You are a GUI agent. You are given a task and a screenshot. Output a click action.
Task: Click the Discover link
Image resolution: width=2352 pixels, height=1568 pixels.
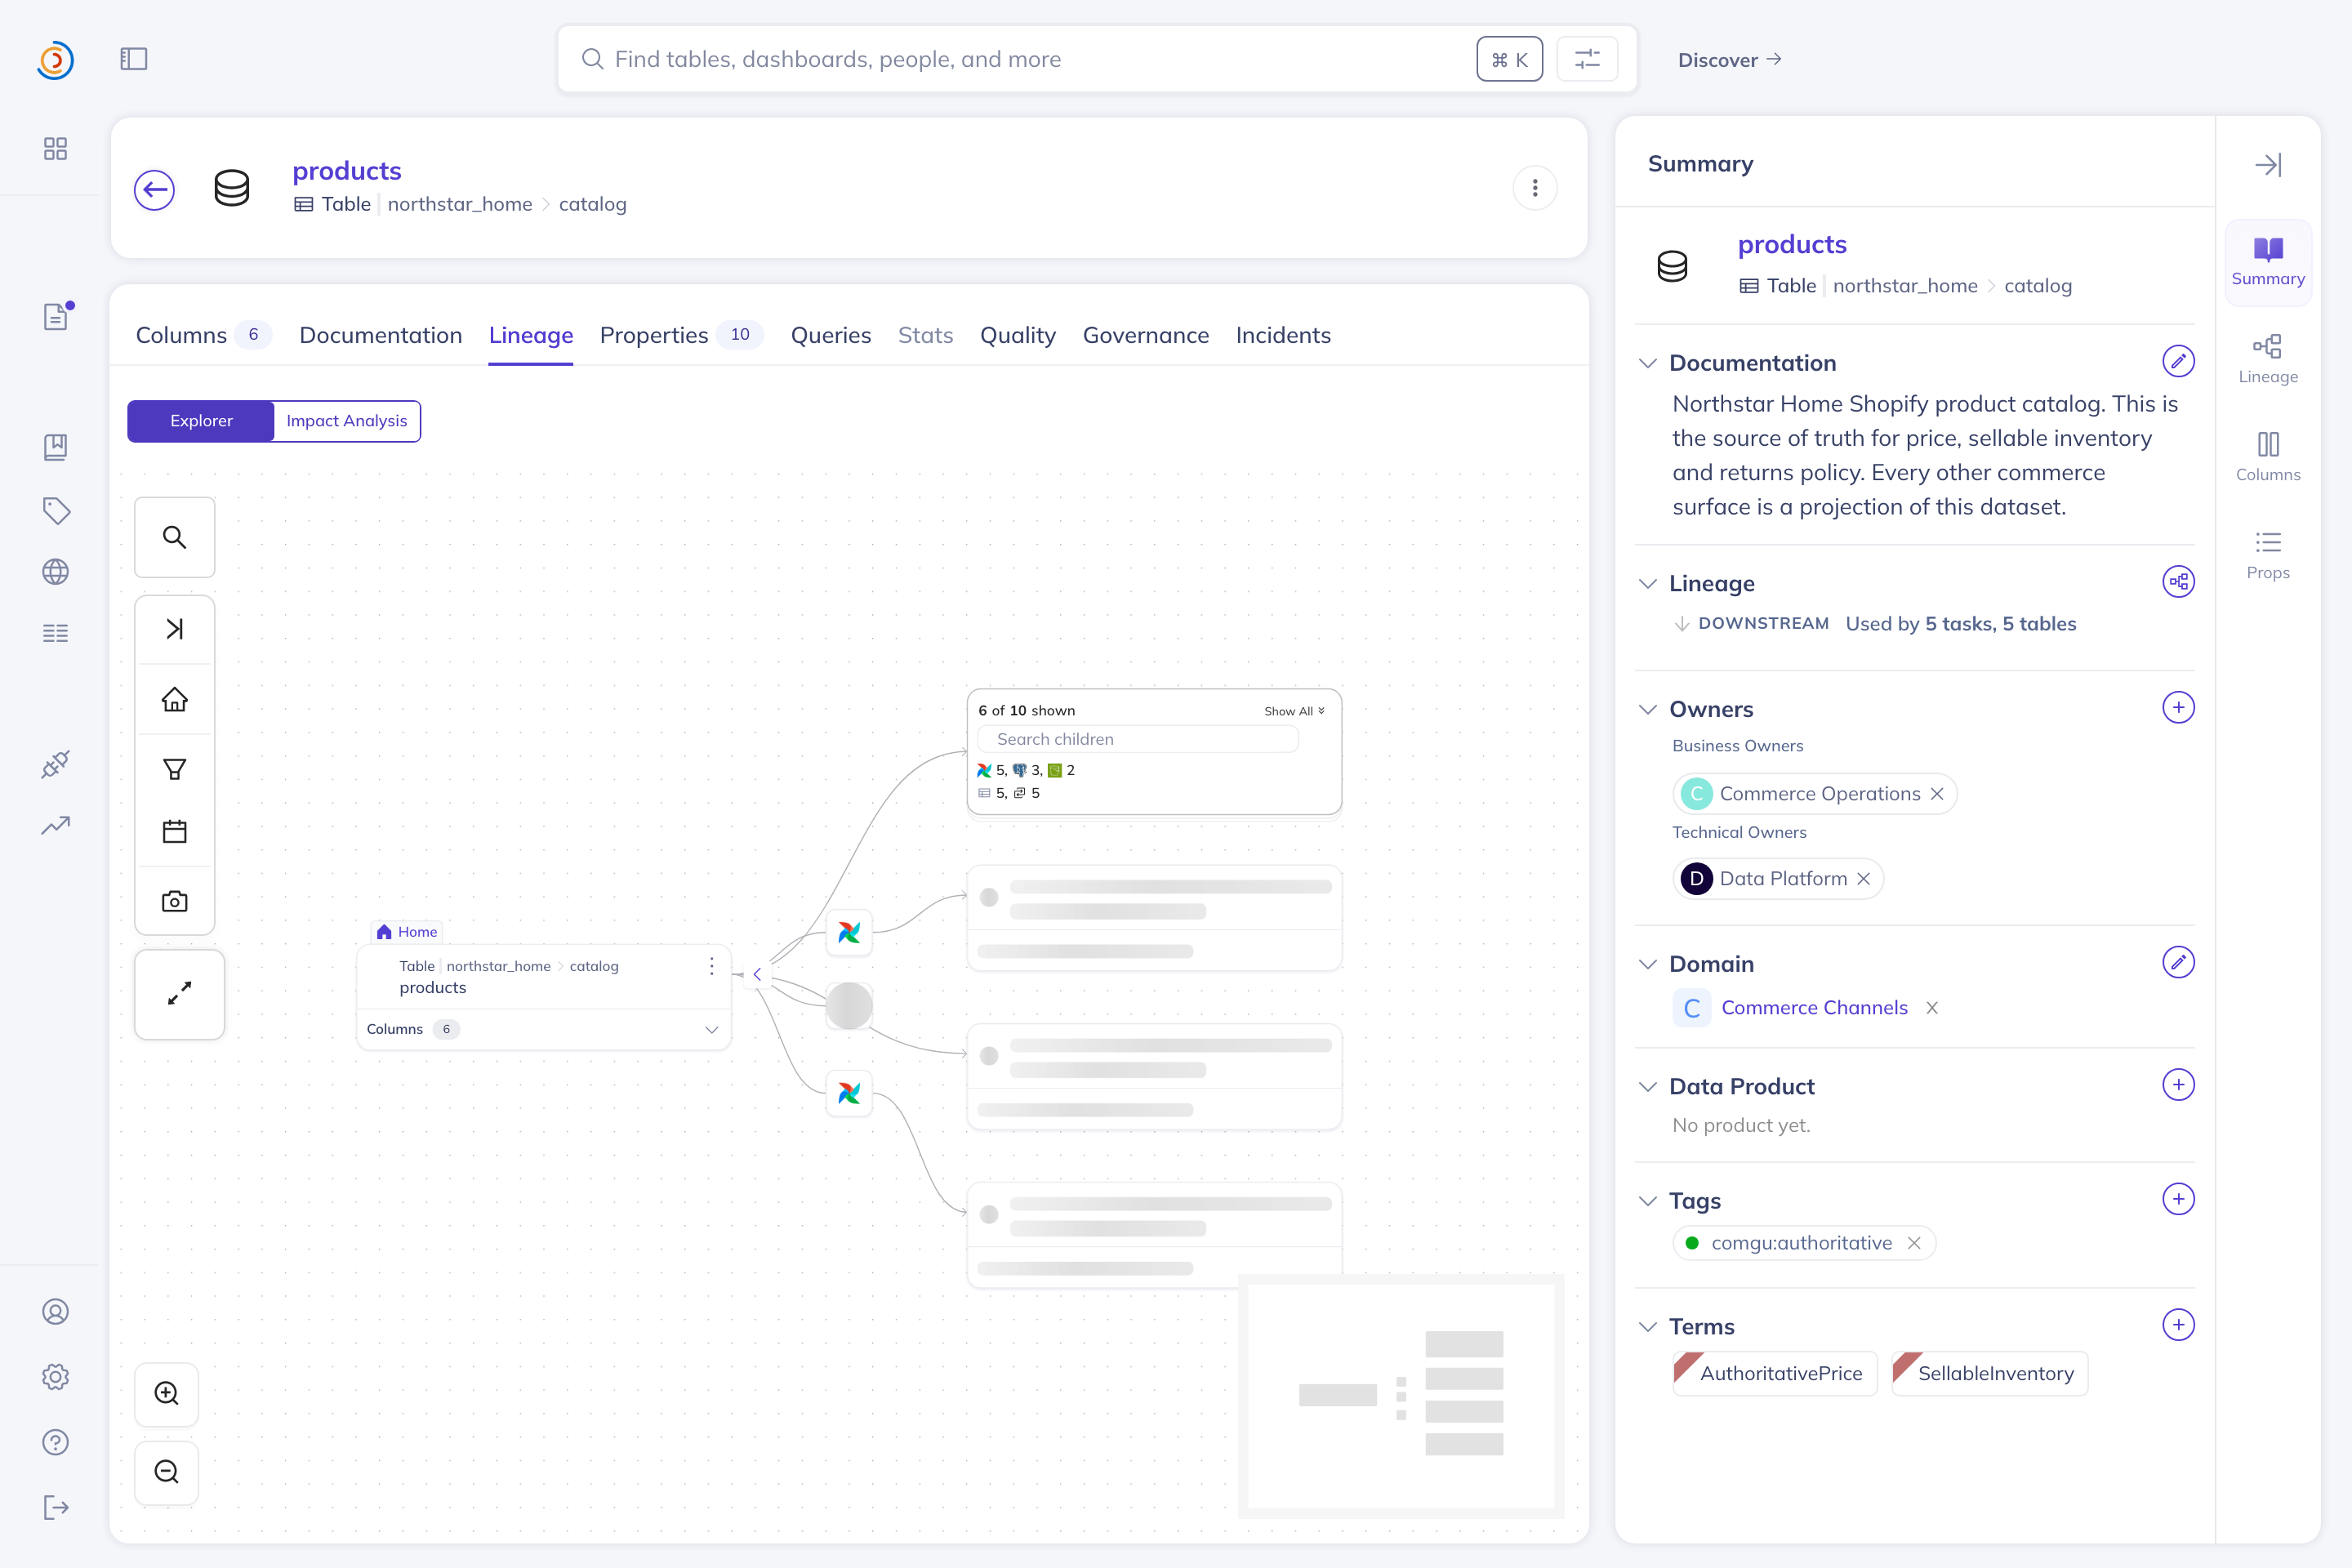1729,60
